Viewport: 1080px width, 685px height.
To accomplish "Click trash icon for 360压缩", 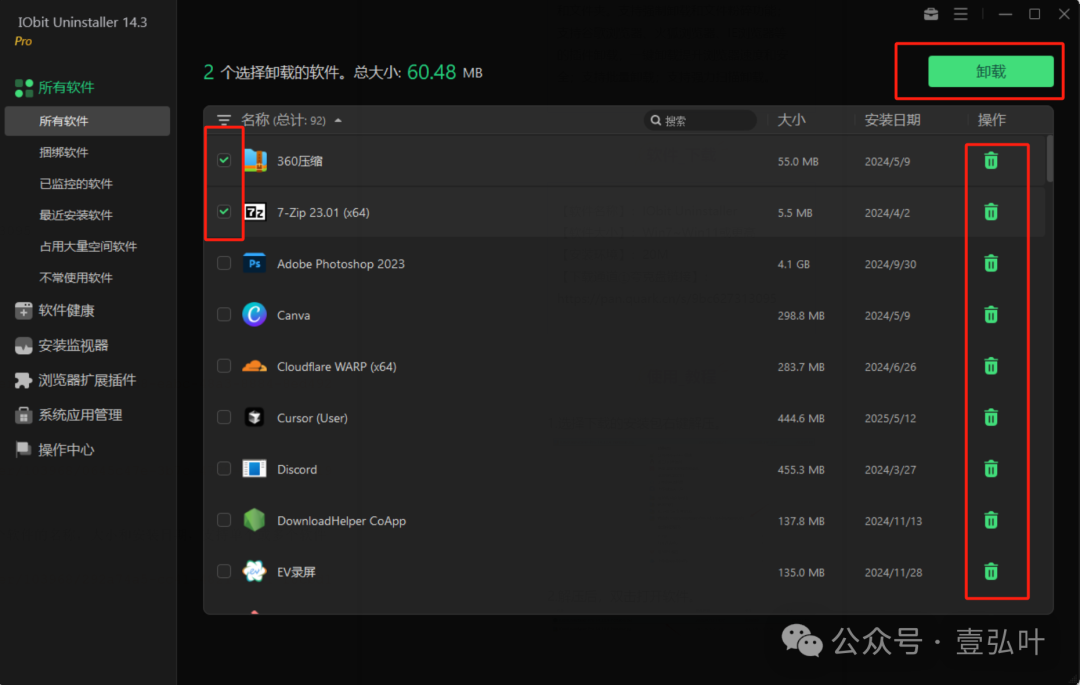I will (990, 160).
